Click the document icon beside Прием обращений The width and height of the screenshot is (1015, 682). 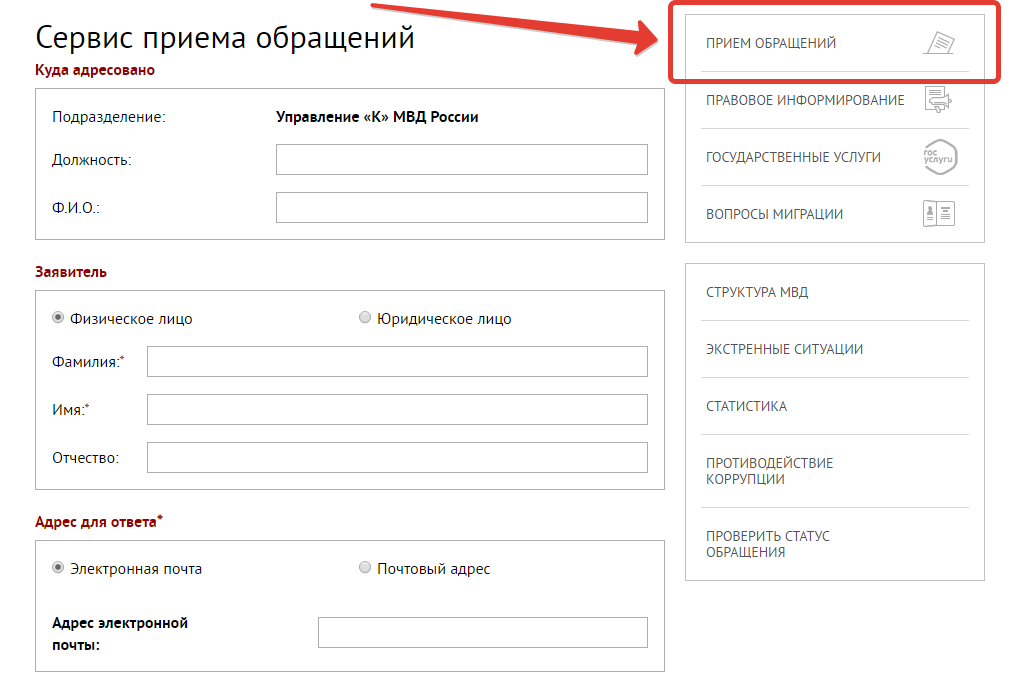pos(939,43)
